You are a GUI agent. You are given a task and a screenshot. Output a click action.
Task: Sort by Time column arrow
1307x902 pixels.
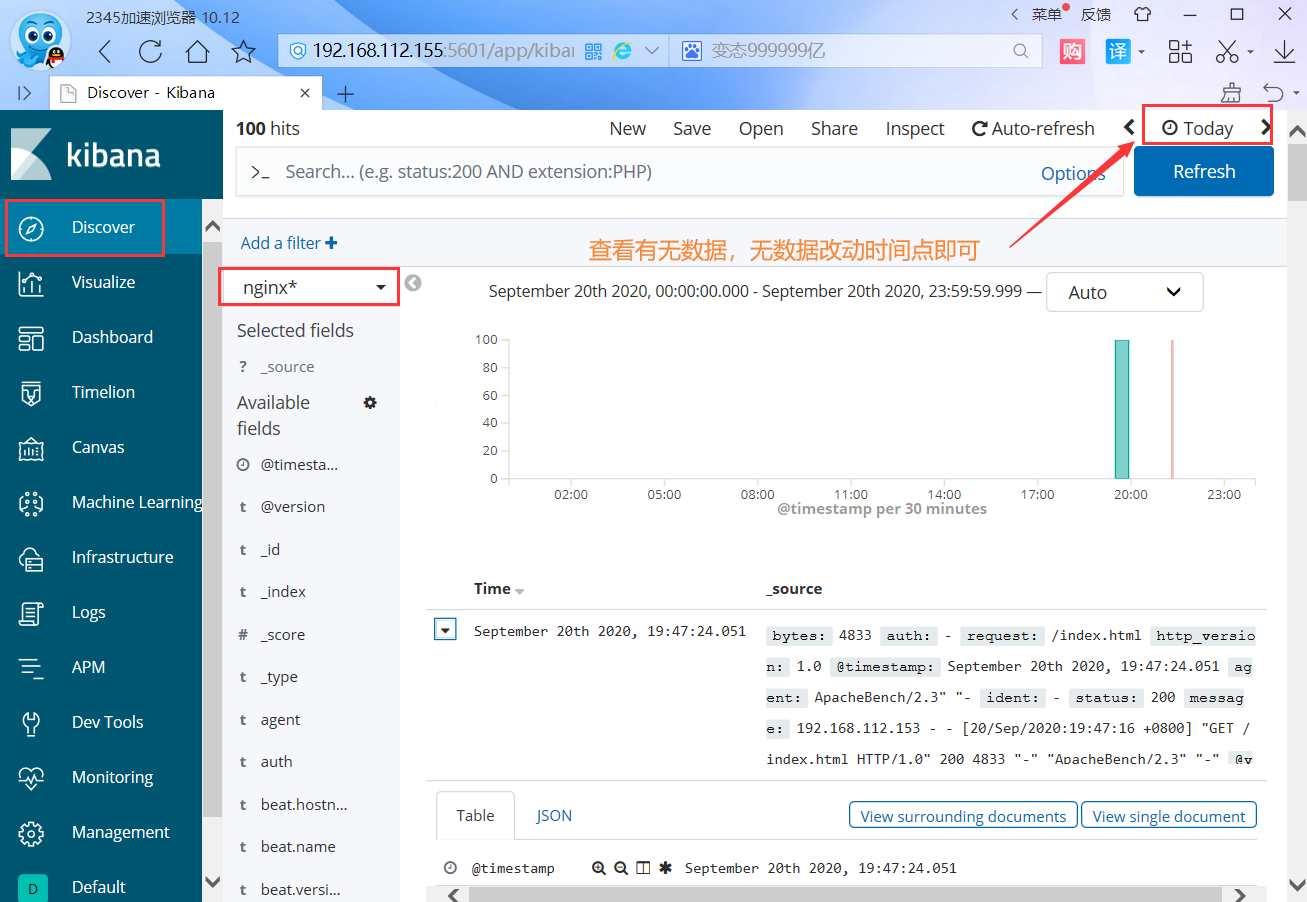[x=519, y=591]
